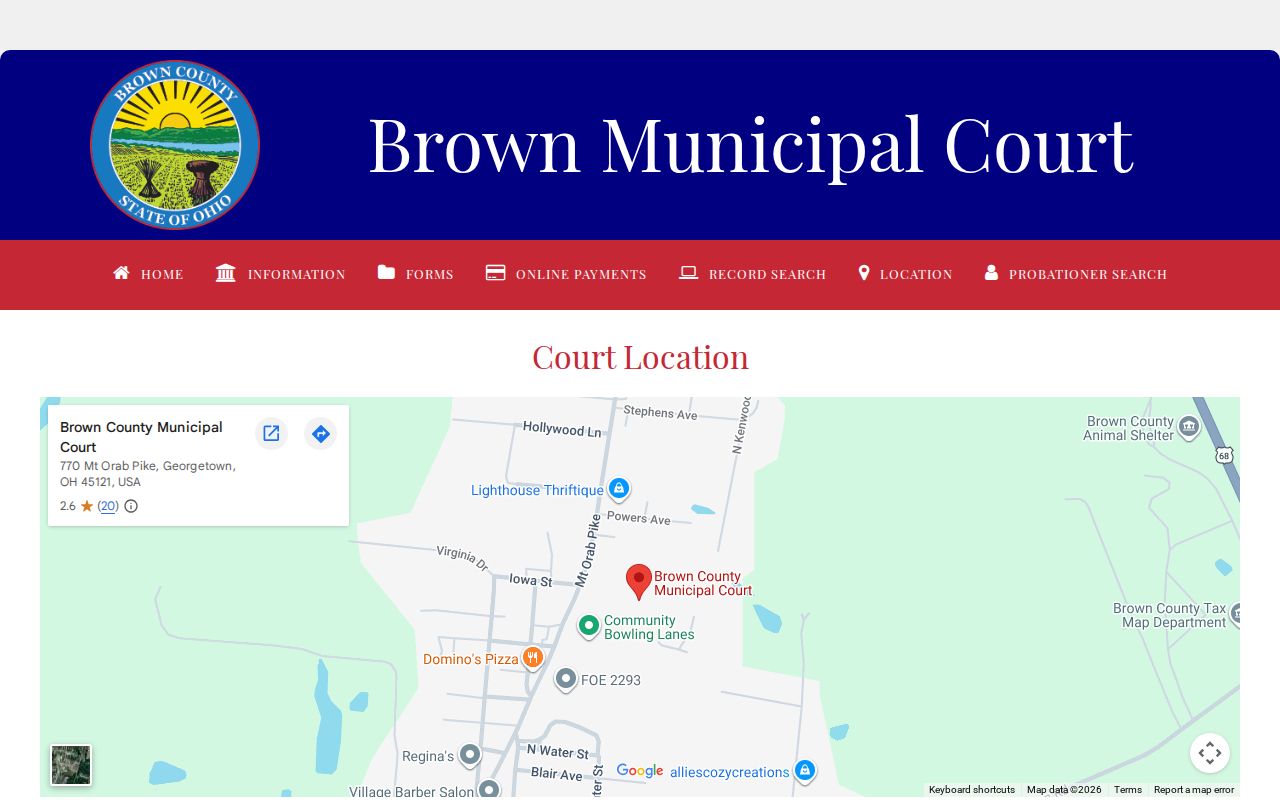Click the rating info circle icon

coord(131,506)
